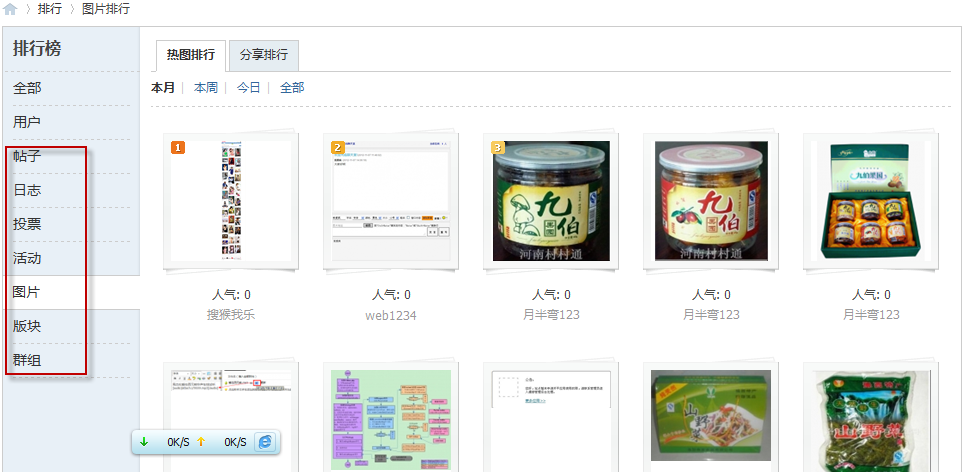
Task: Open user profile 搜猴我乐
Action: tap(231, 315)
